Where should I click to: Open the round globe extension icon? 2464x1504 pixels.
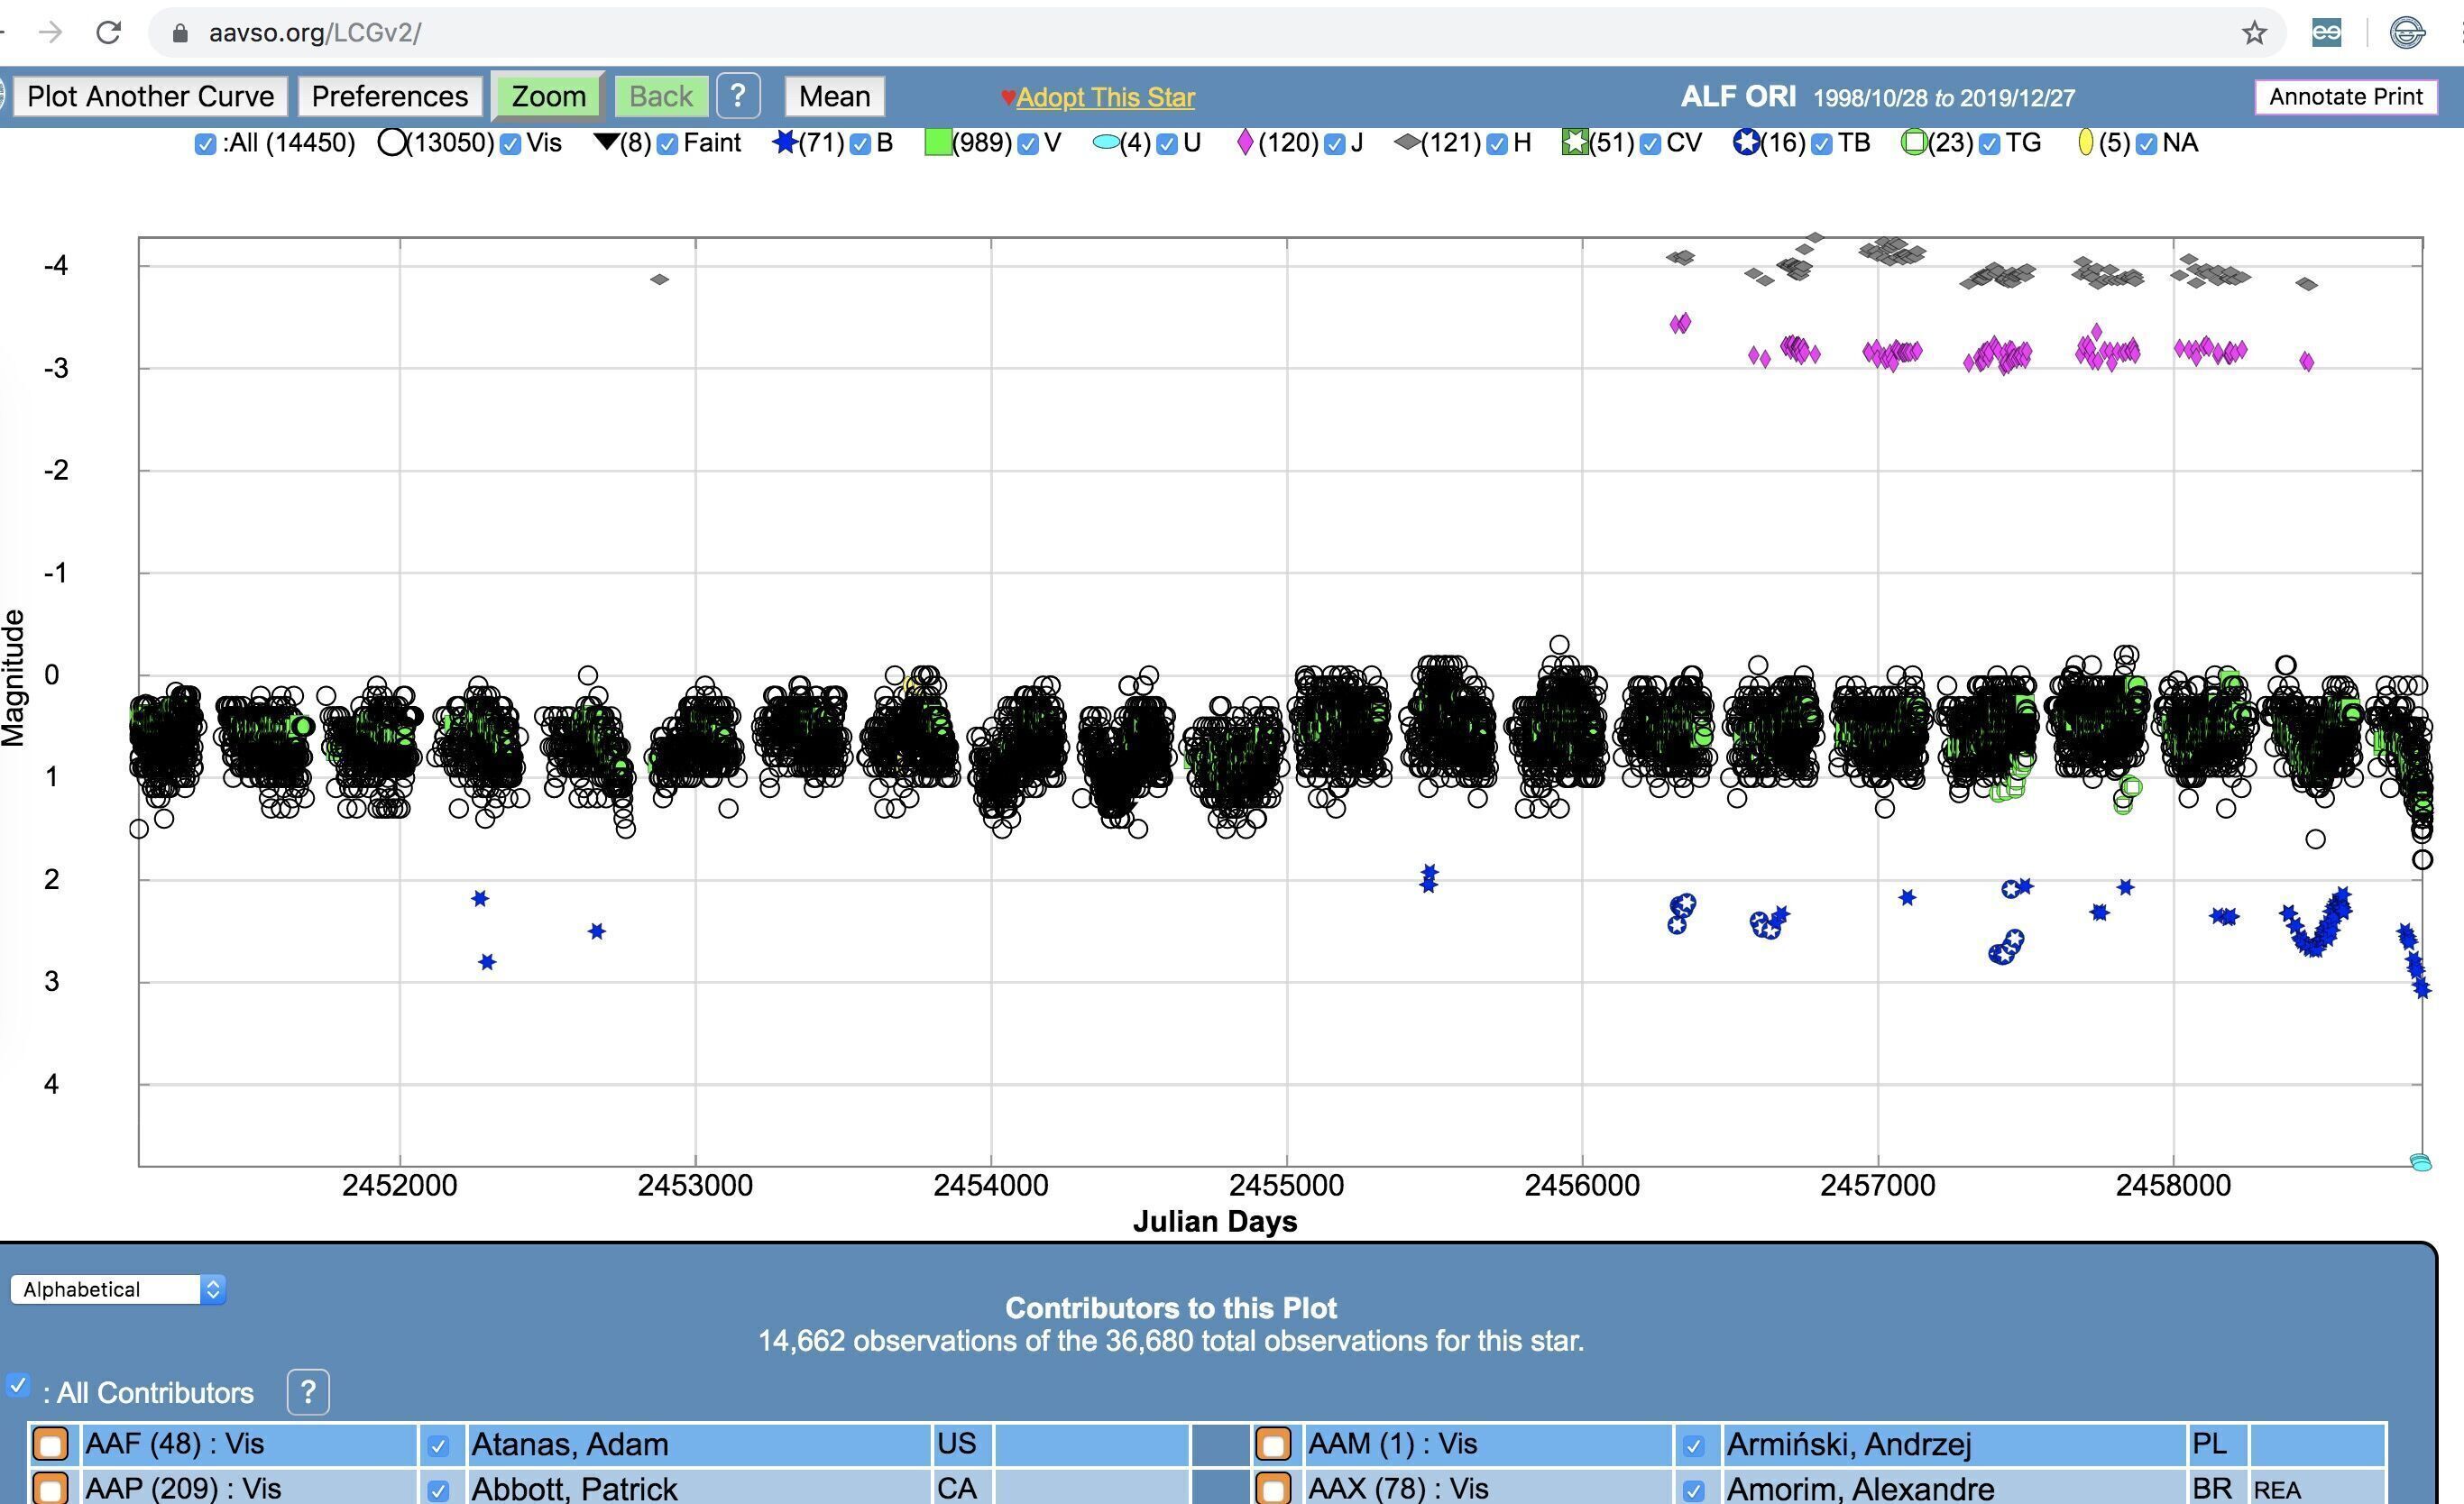point(2407,33)
